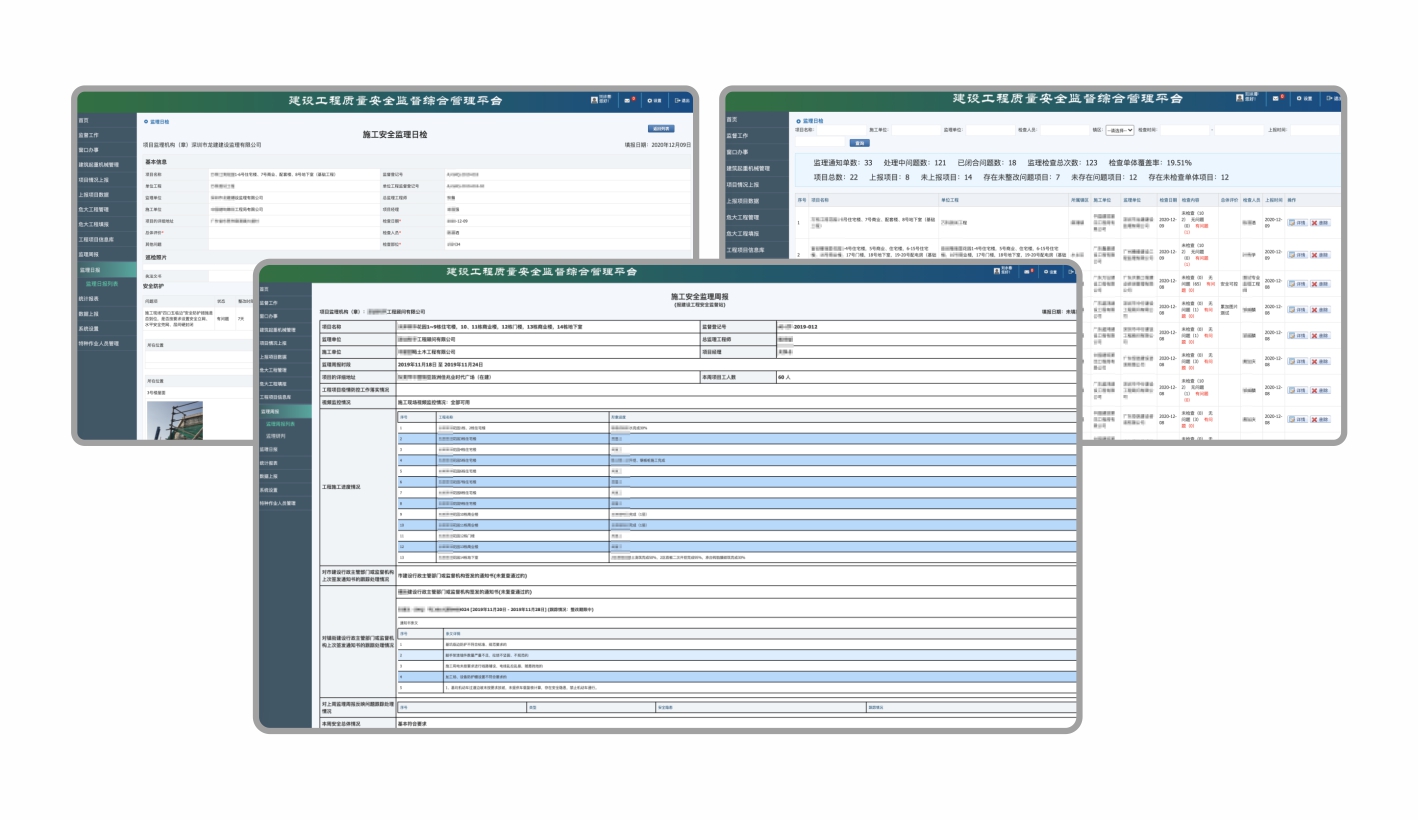Click second row's red X delete button

[1320, 255]
